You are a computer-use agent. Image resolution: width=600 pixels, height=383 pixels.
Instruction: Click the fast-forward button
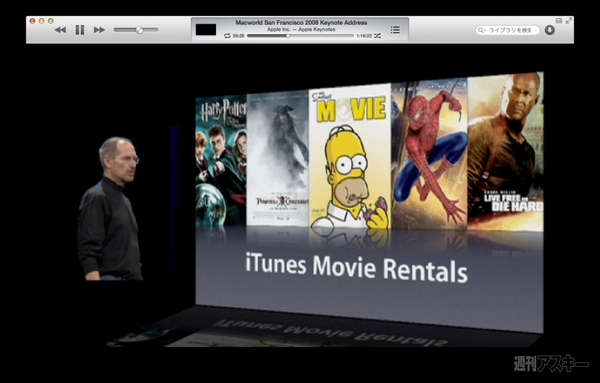tap(99, 30)
